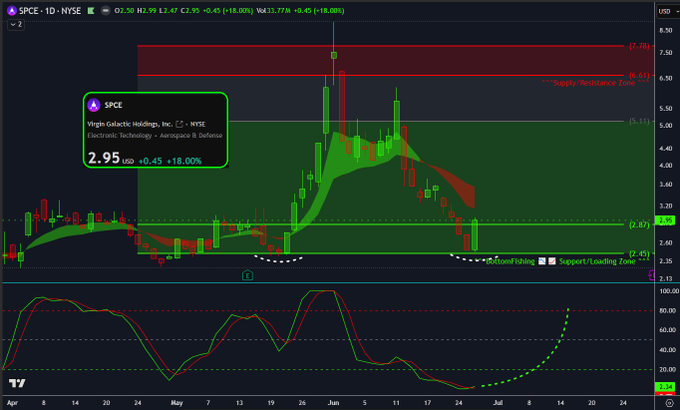The width and height of the screenshot is (680, 410).
Task: Click the (7.78) resistance level label
Action: (x=639, y=46)
